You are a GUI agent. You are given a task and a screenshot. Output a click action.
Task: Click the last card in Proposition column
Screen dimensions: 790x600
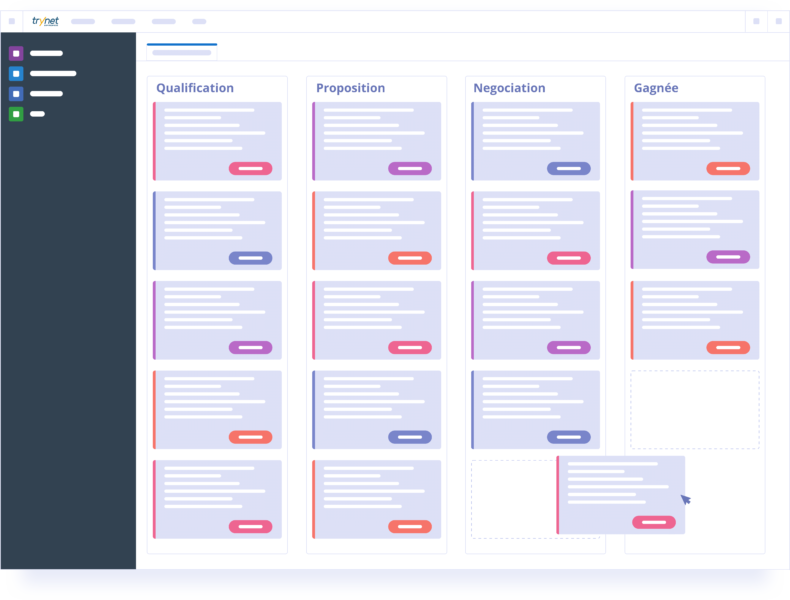pyautogui.click(x=376, y=495)
